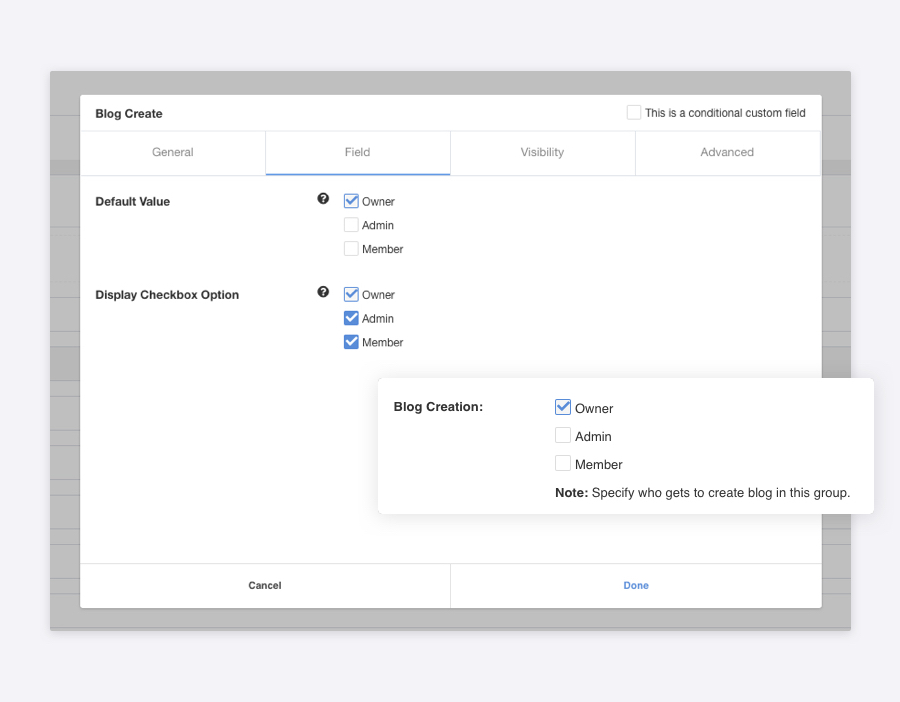Check Member under Default Value
Screen dimensions: 900x702
351,249
